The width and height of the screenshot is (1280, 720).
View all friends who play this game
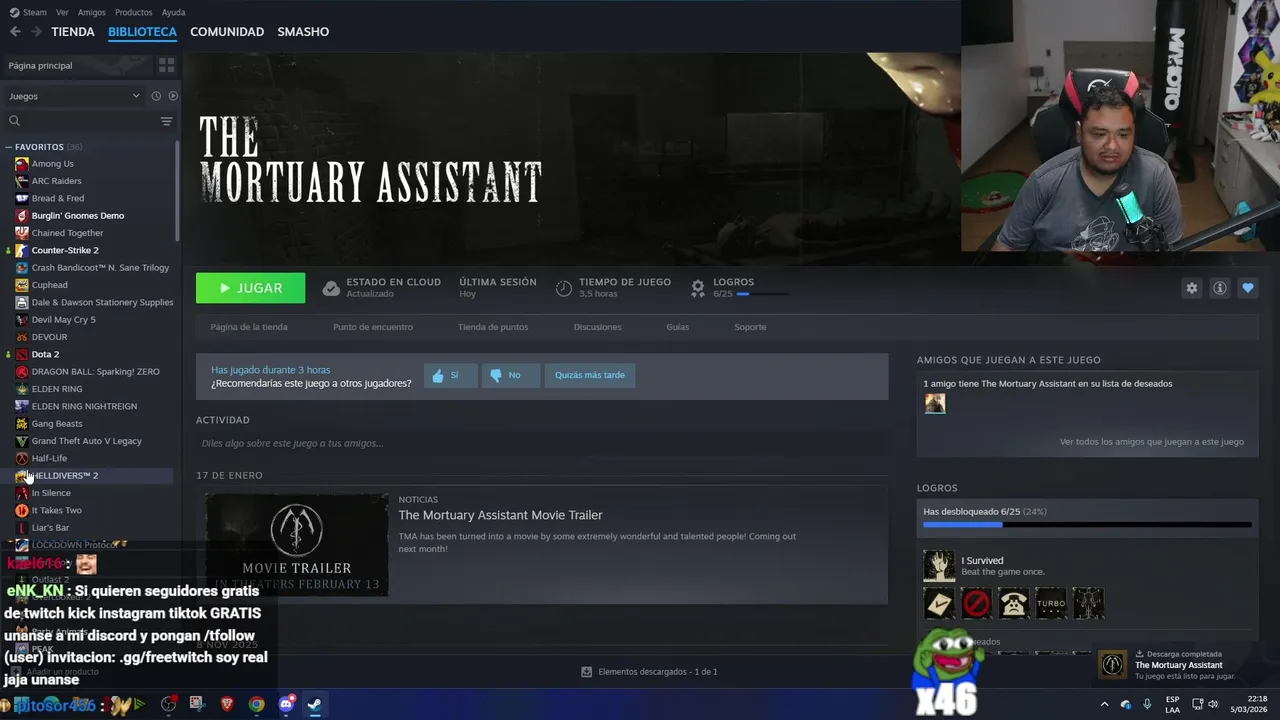pos(1152,442)
